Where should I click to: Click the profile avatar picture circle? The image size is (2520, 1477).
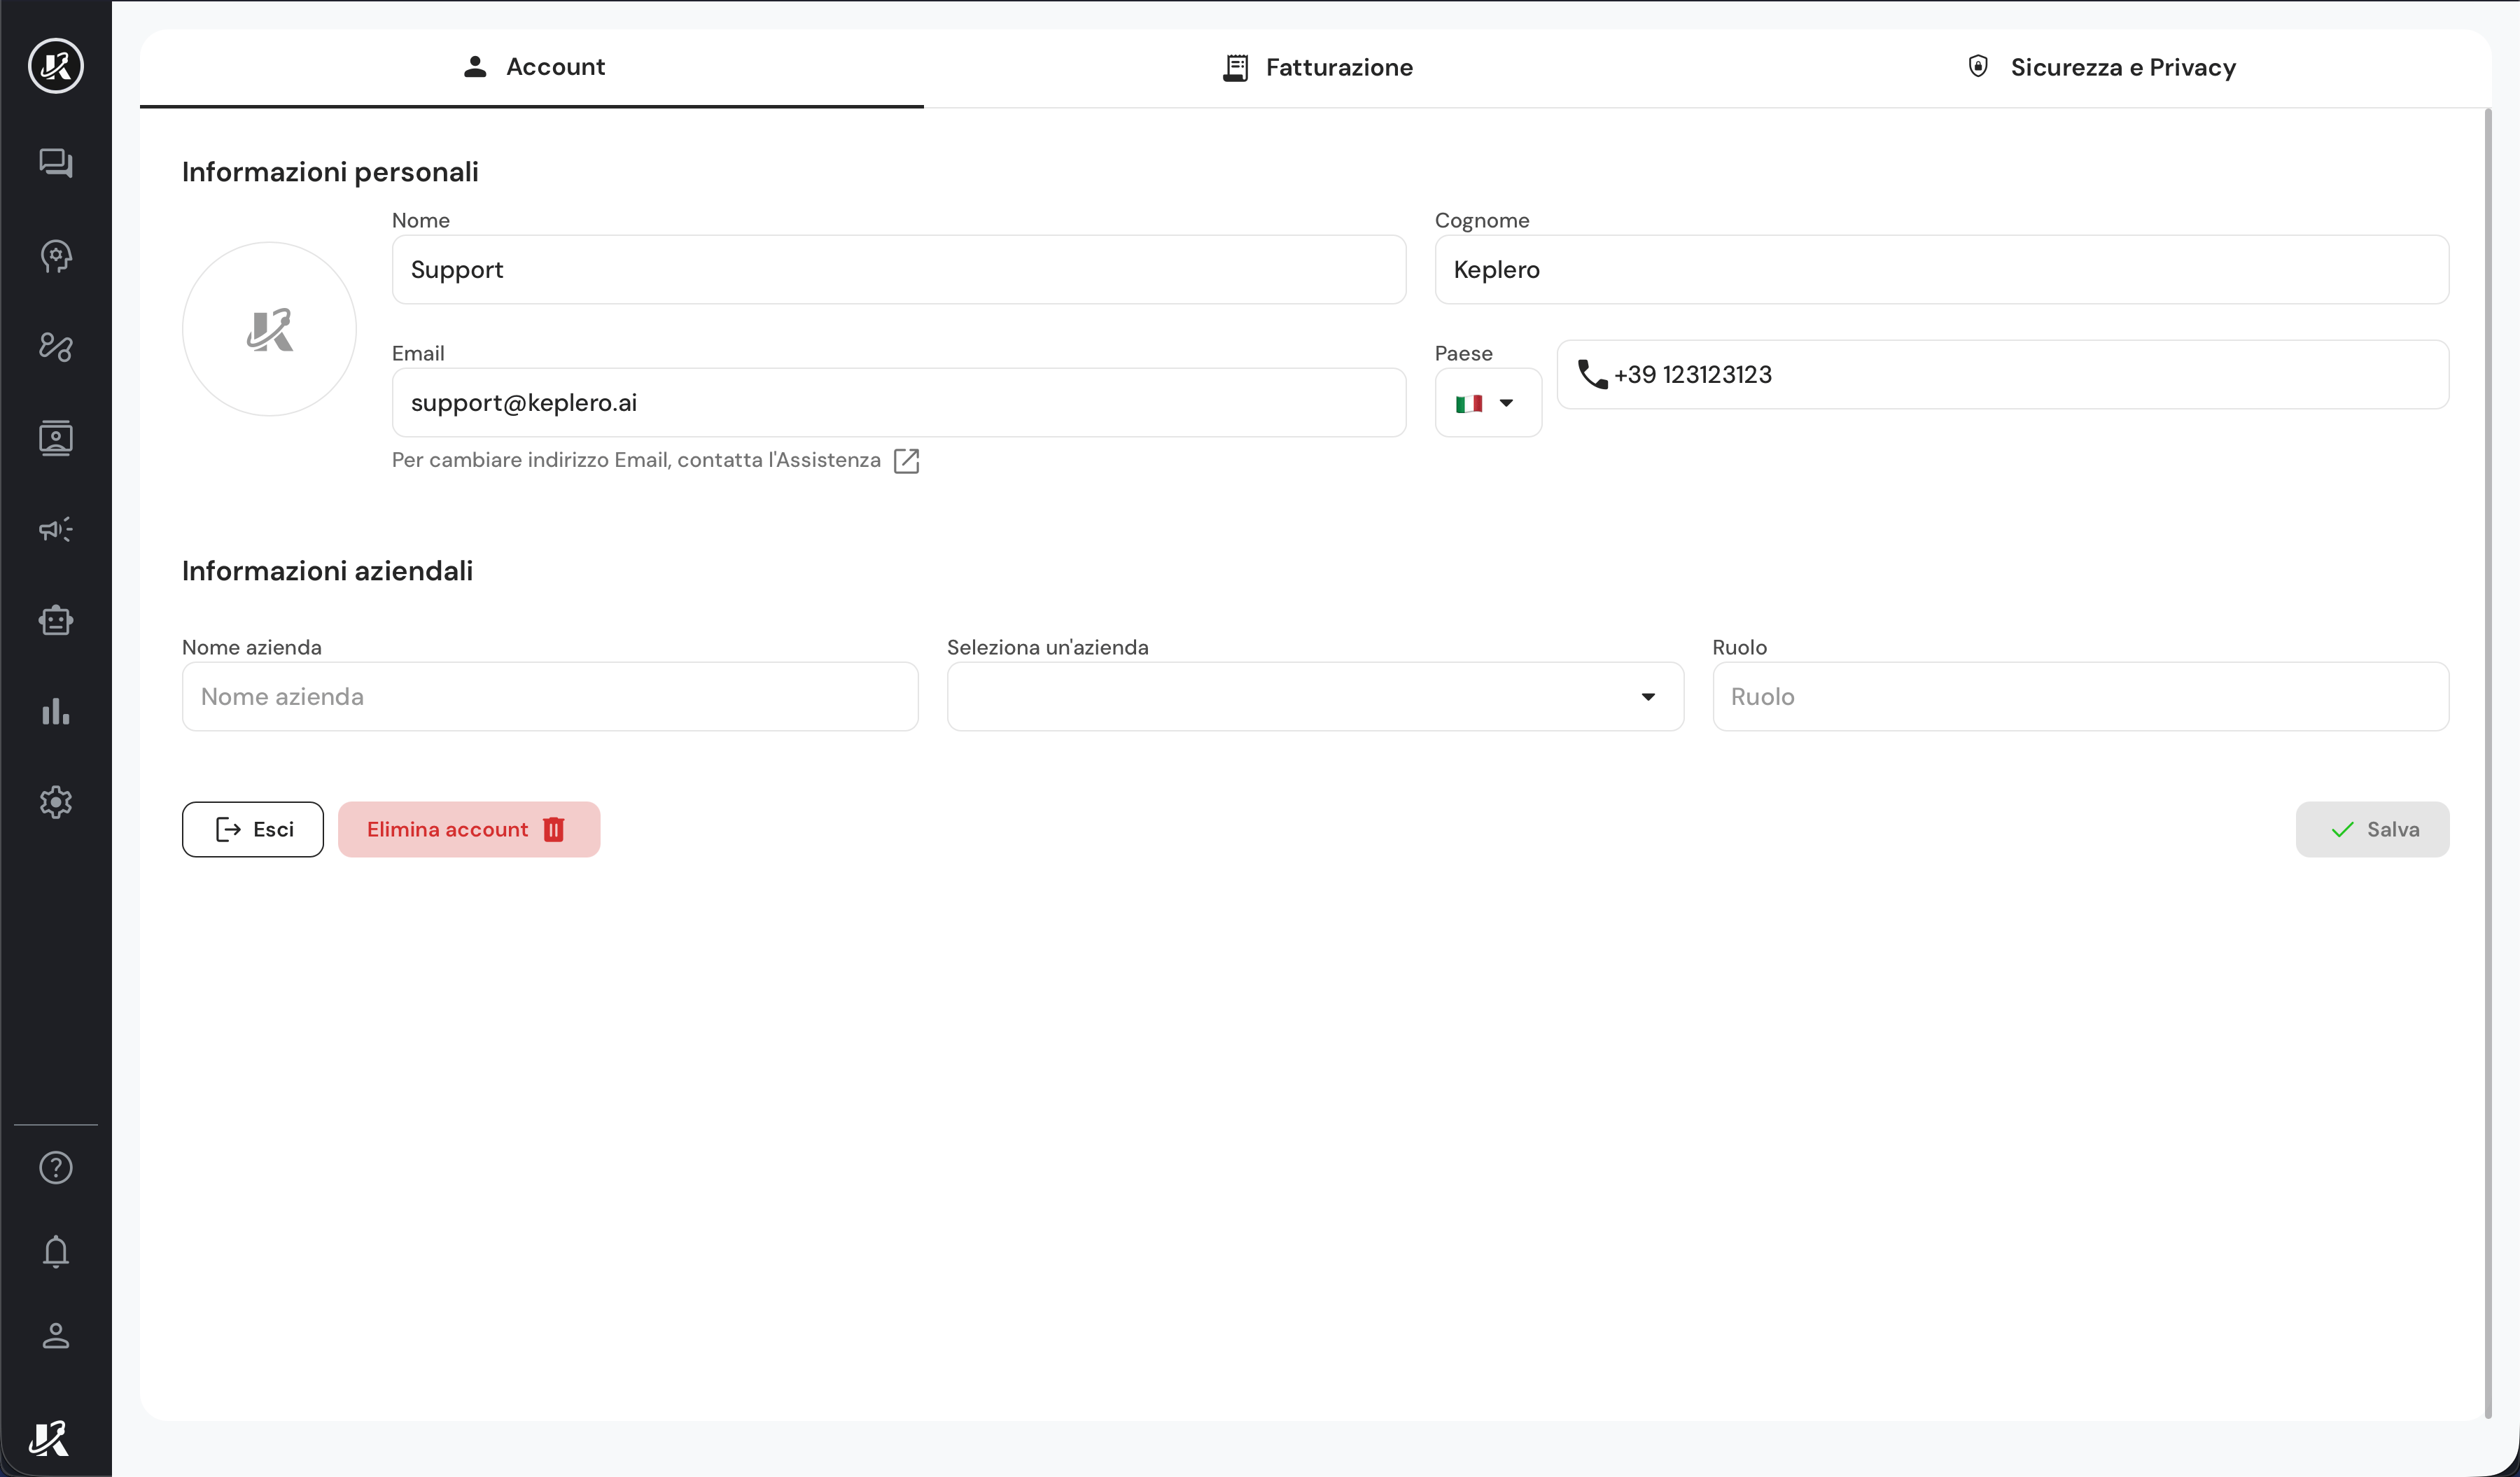(269, 329)
